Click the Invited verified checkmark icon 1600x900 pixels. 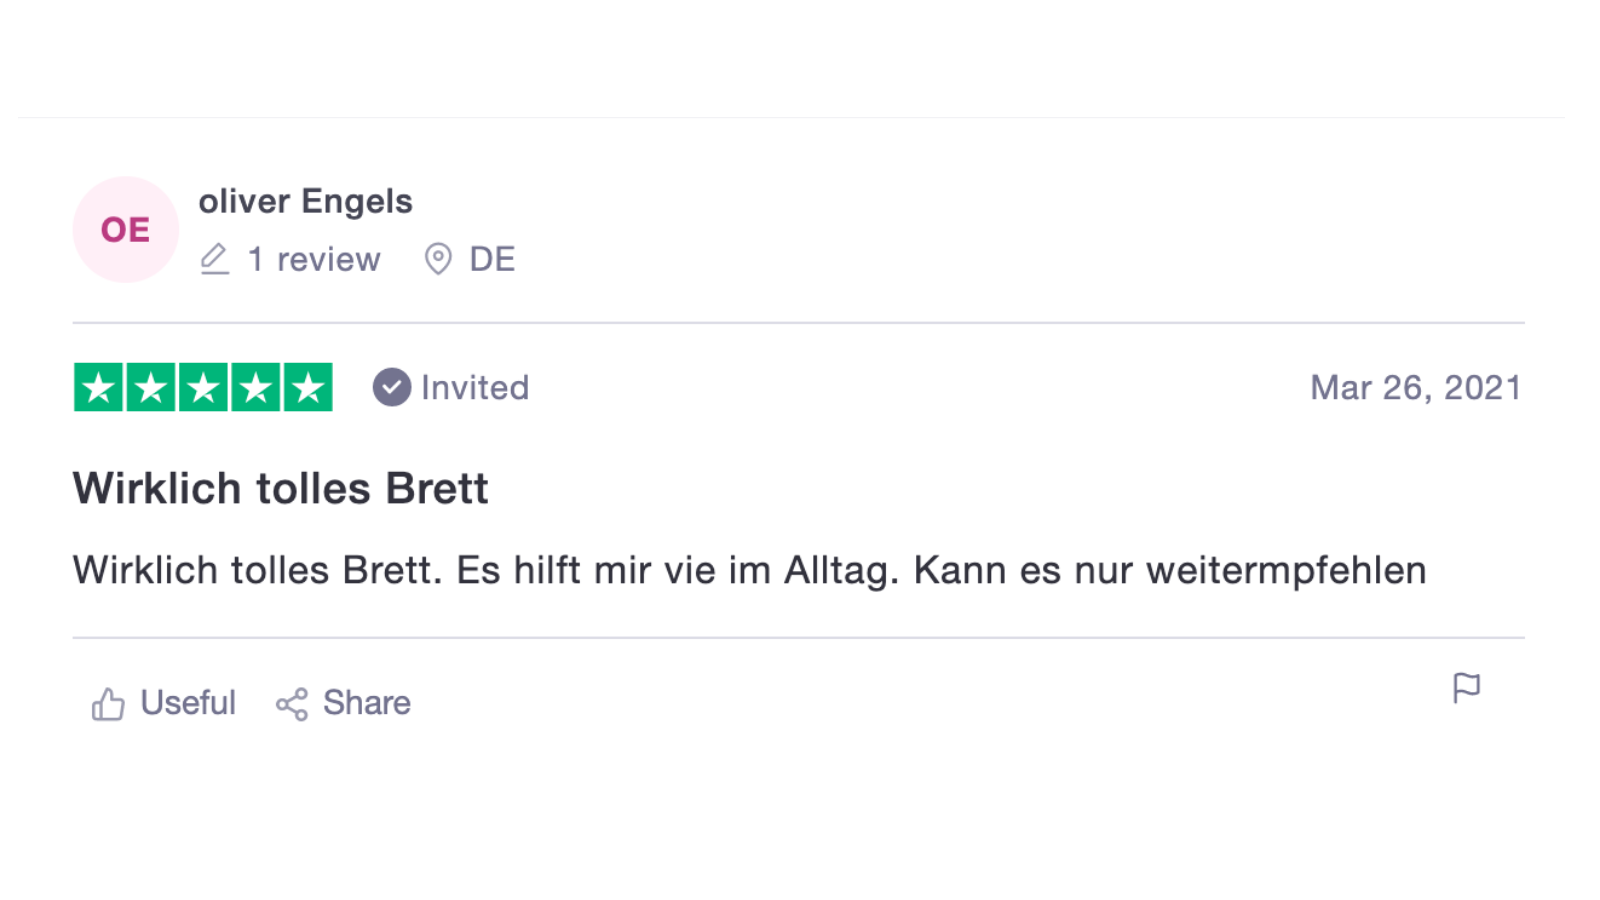392,387
